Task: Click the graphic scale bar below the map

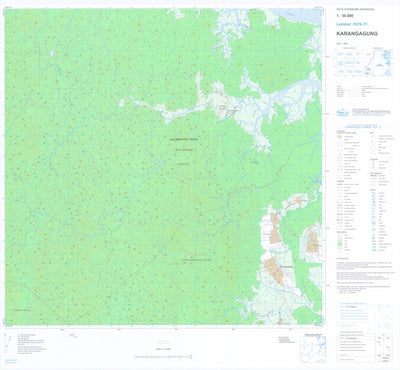Action: (163, 357)
